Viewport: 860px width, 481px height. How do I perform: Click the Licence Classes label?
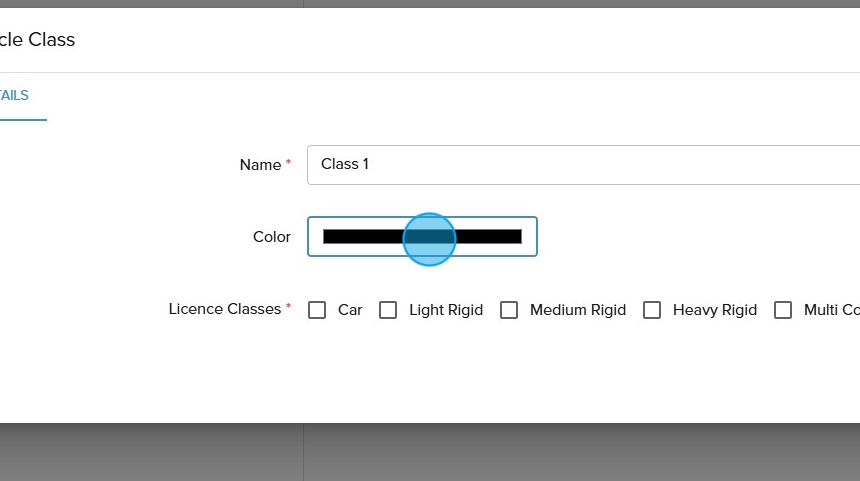[224, 309]
